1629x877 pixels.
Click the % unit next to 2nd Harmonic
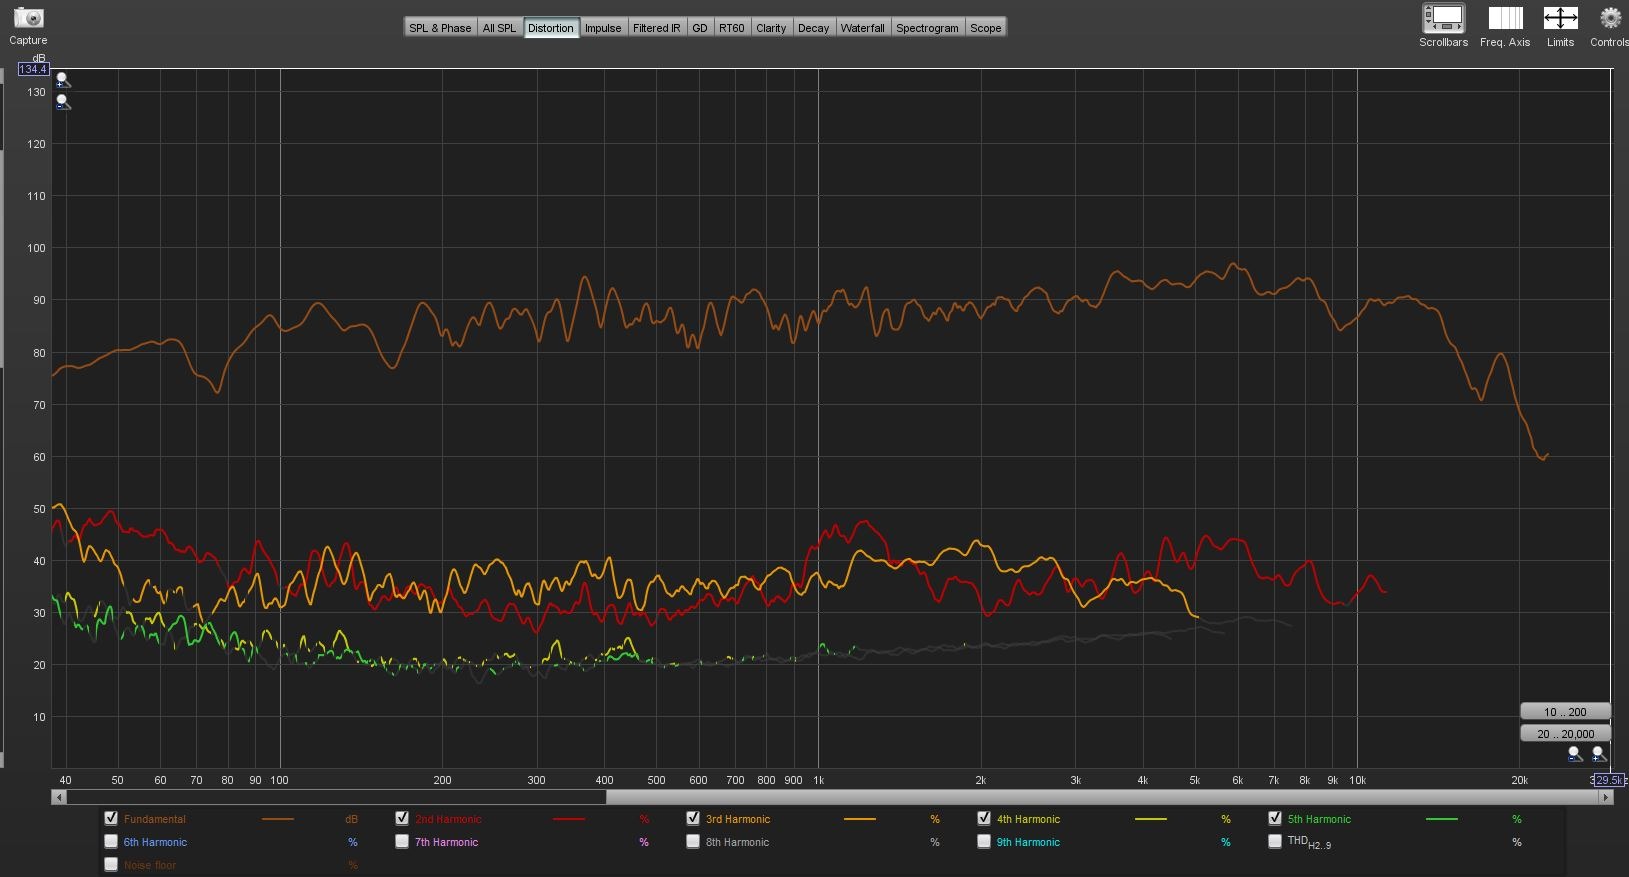pos(644,819)
